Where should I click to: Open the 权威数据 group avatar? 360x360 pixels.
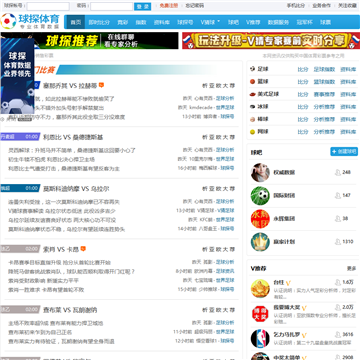pos(260,172)
